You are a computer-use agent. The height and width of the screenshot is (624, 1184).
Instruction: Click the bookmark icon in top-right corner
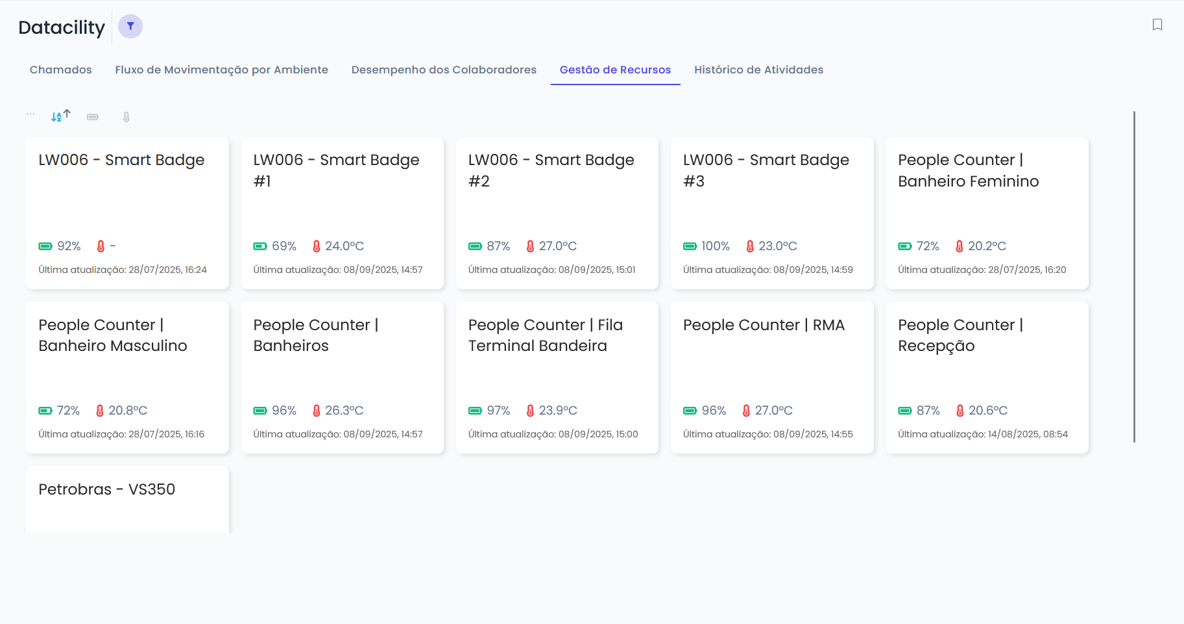pyautogui.click(x=1157, y=25)
